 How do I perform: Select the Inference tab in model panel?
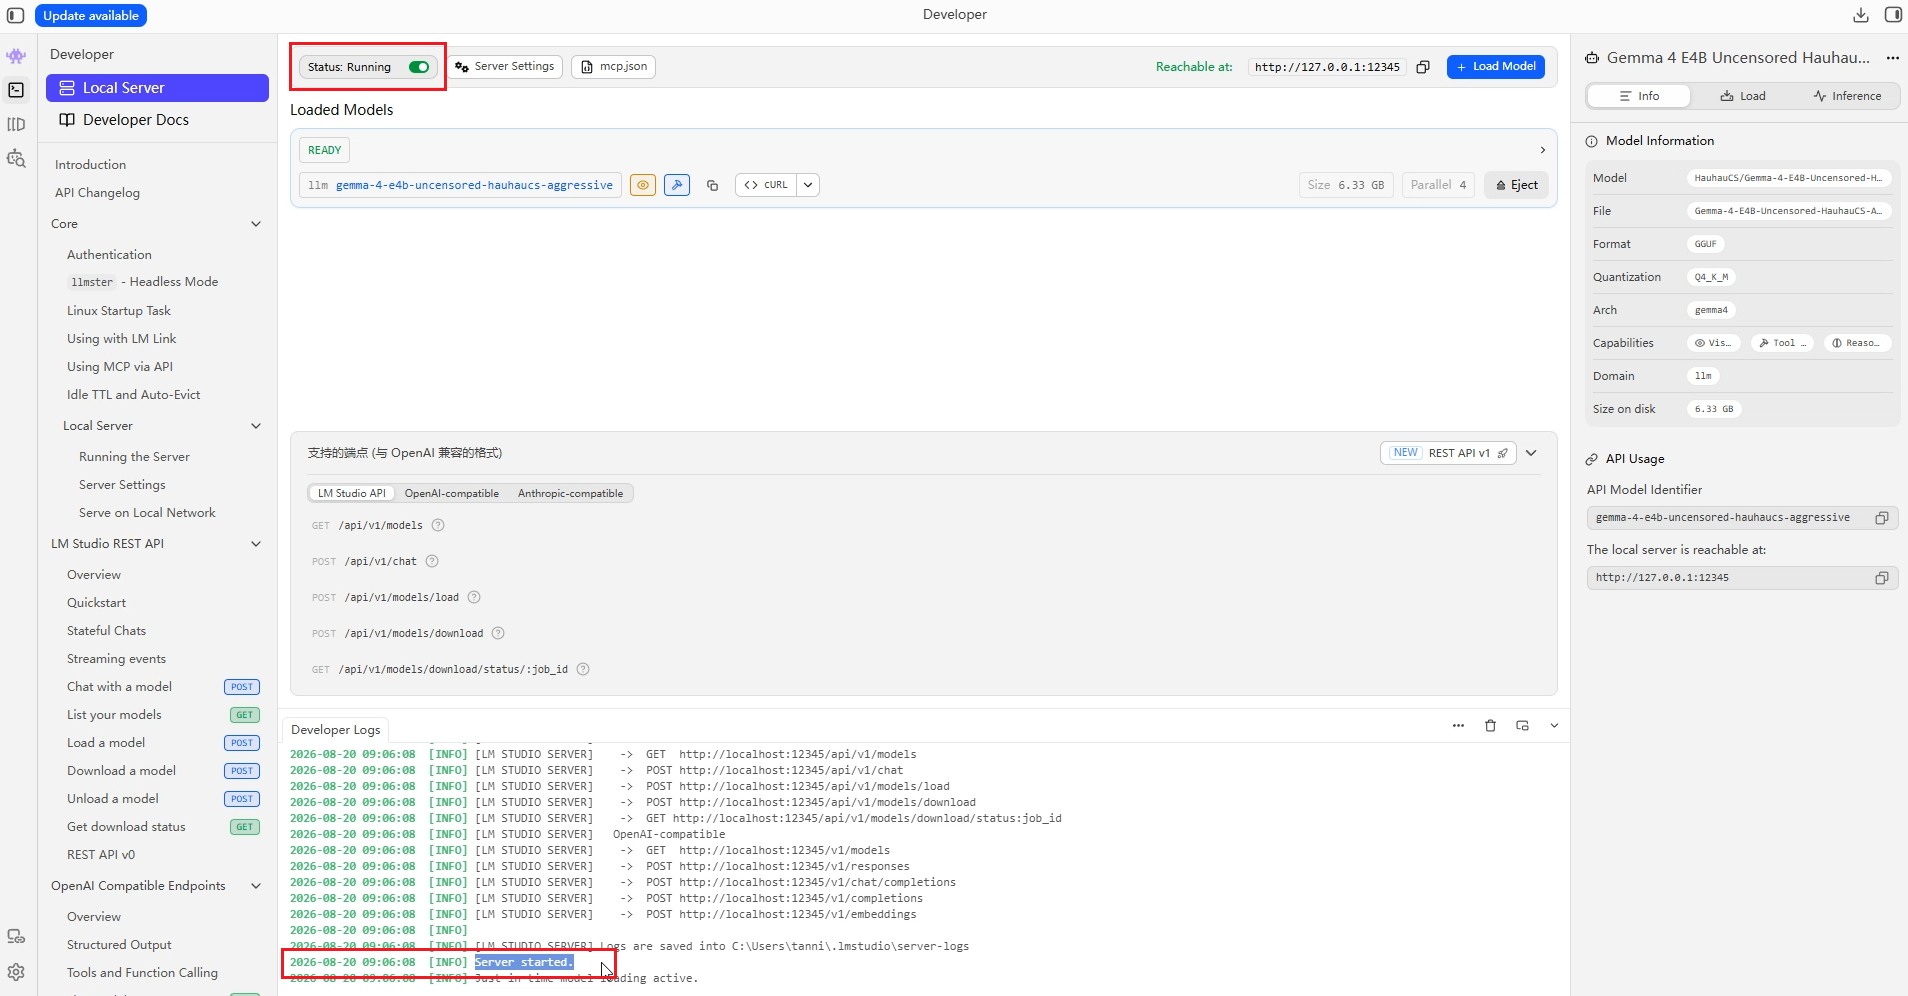pos(1847,96)
